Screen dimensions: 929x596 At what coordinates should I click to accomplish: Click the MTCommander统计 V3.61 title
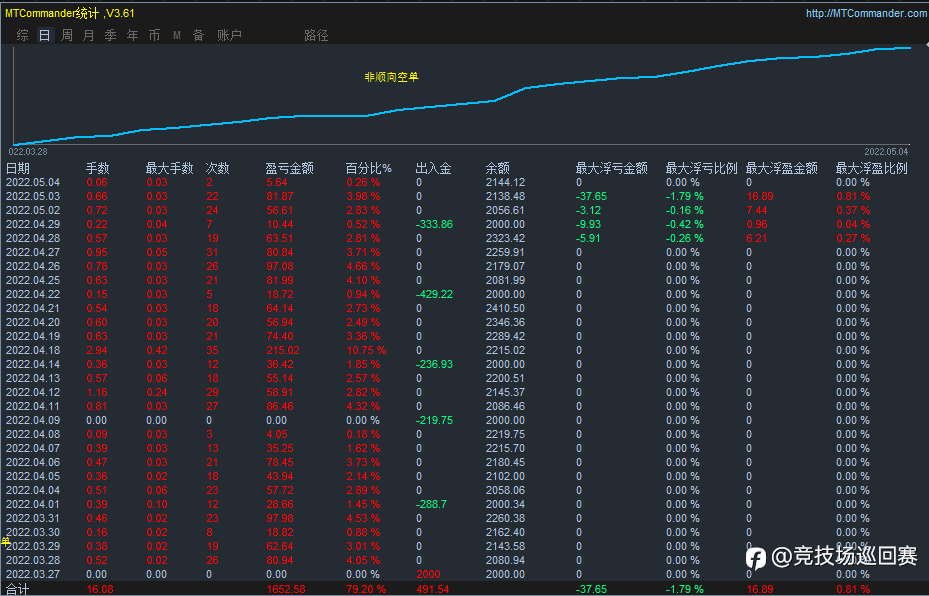(x=70, y=13)
